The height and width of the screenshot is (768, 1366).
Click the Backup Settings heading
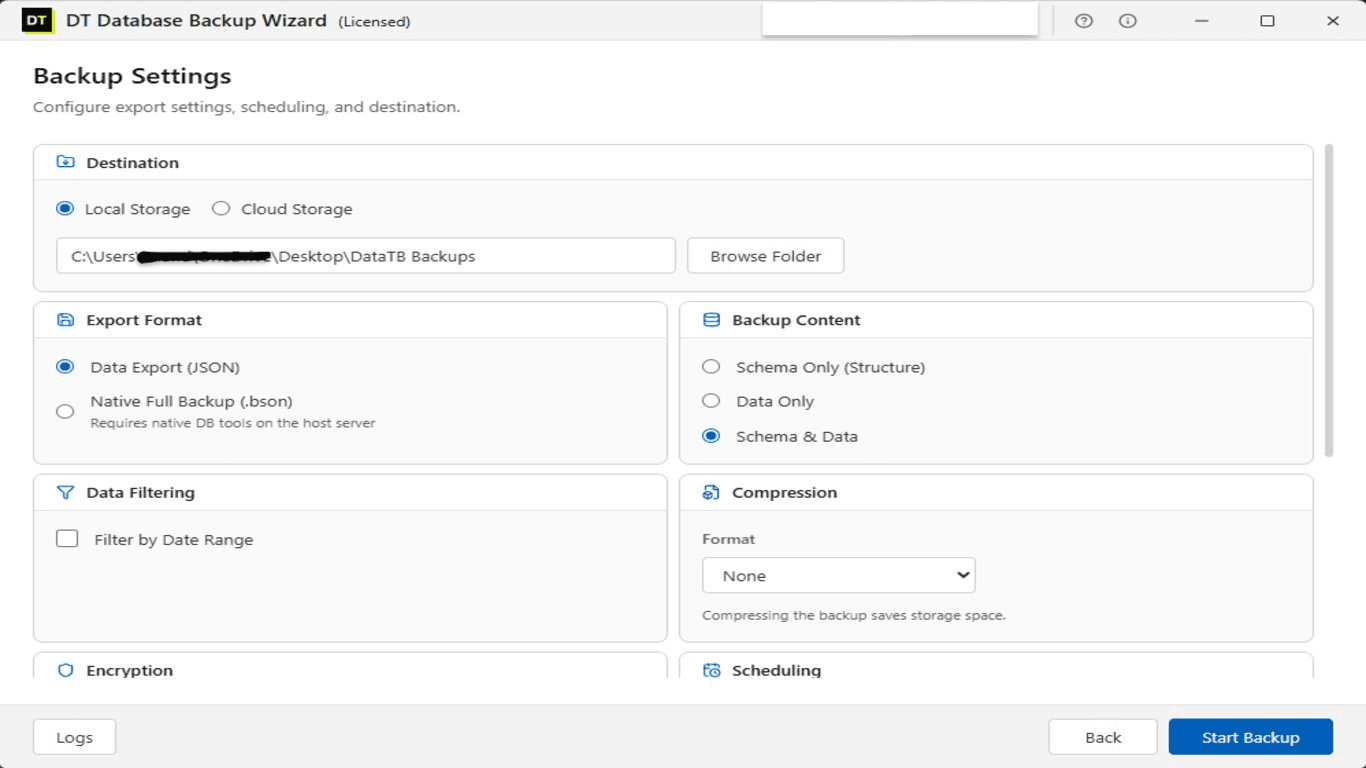coord(132,76)
